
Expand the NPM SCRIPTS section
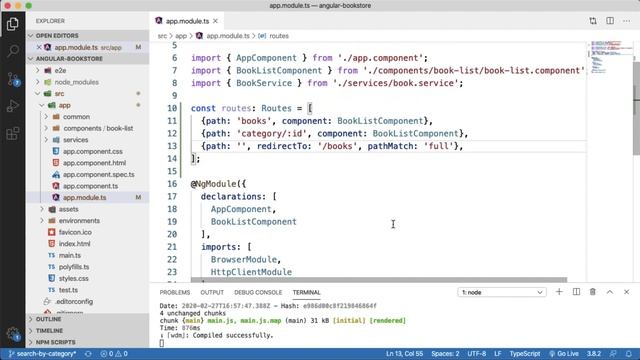(x=87, y=342)
